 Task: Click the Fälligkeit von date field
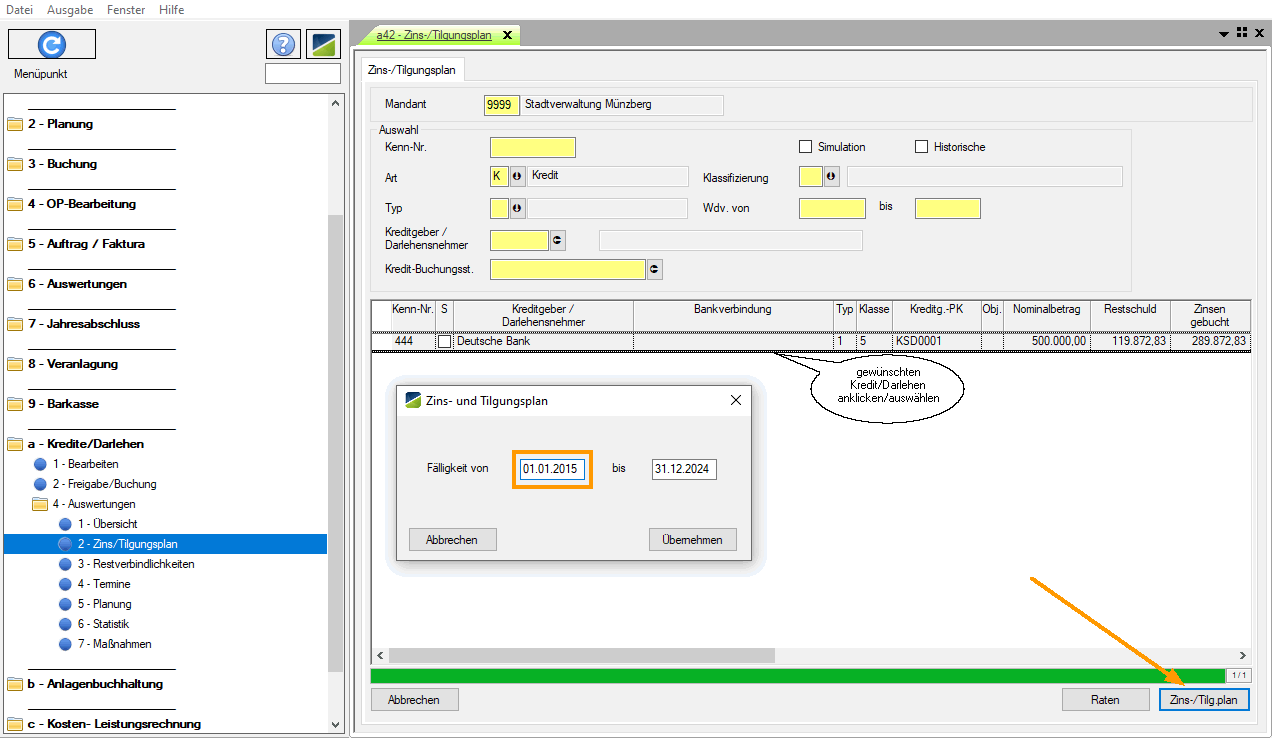coord(552,469)
